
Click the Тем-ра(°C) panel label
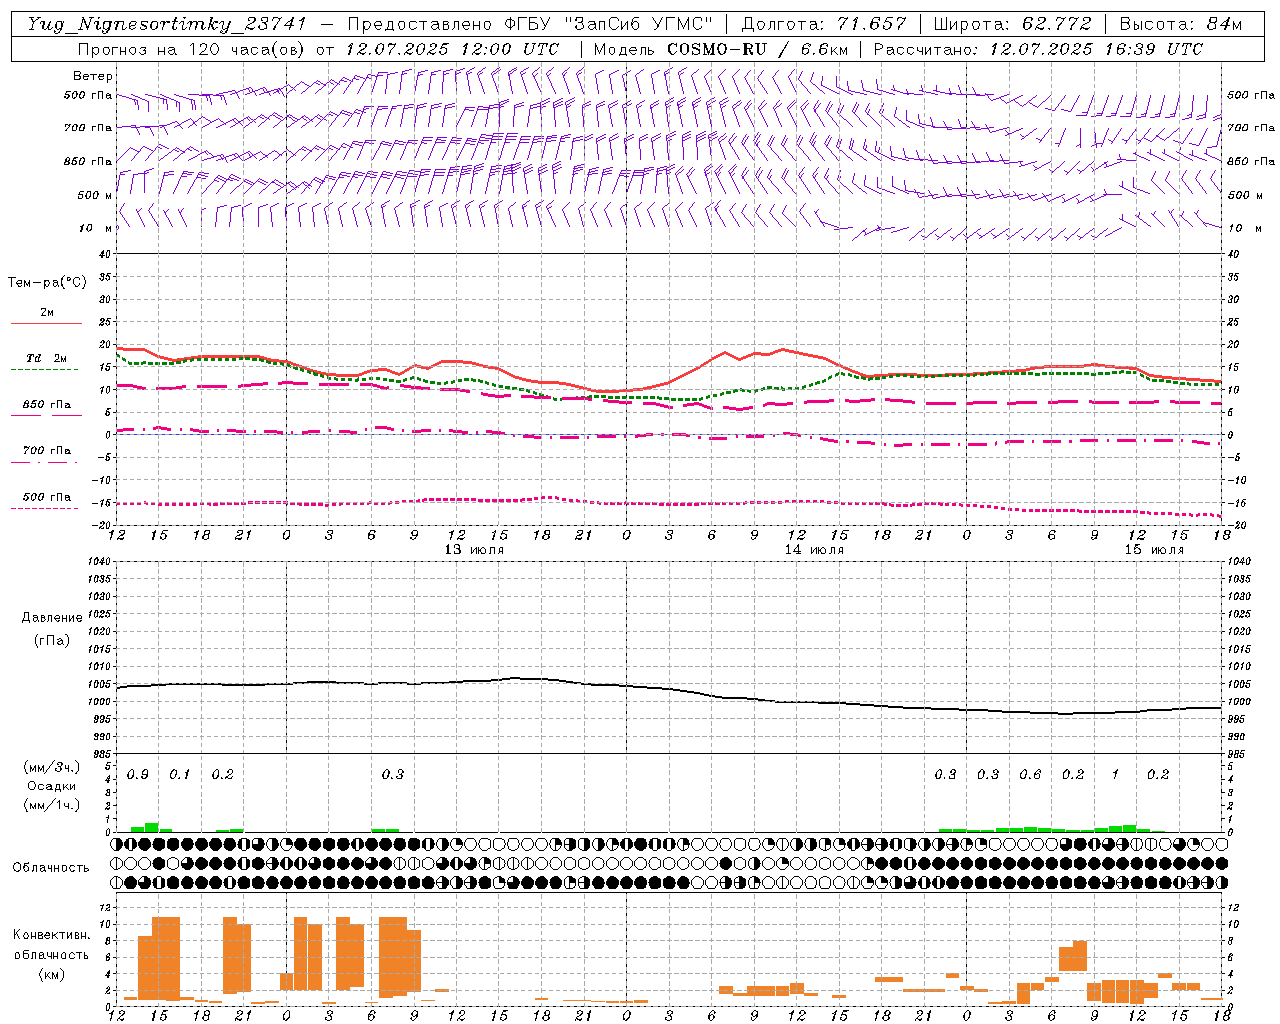point(47,283)
